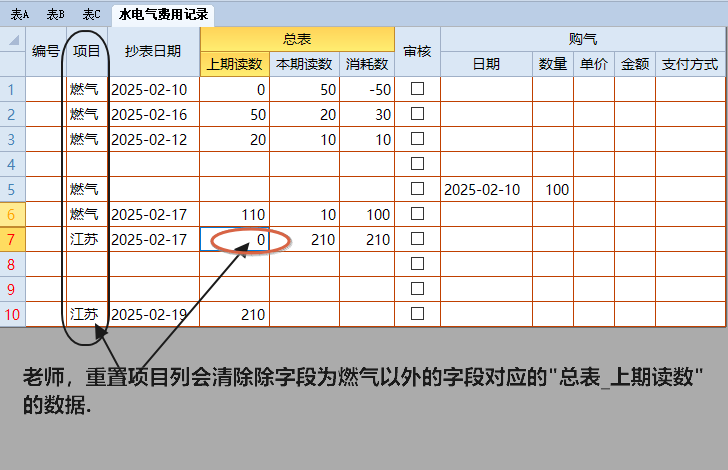Select row header 2
Viewport: 728px width, 470px height.
[x=13, y=114]
